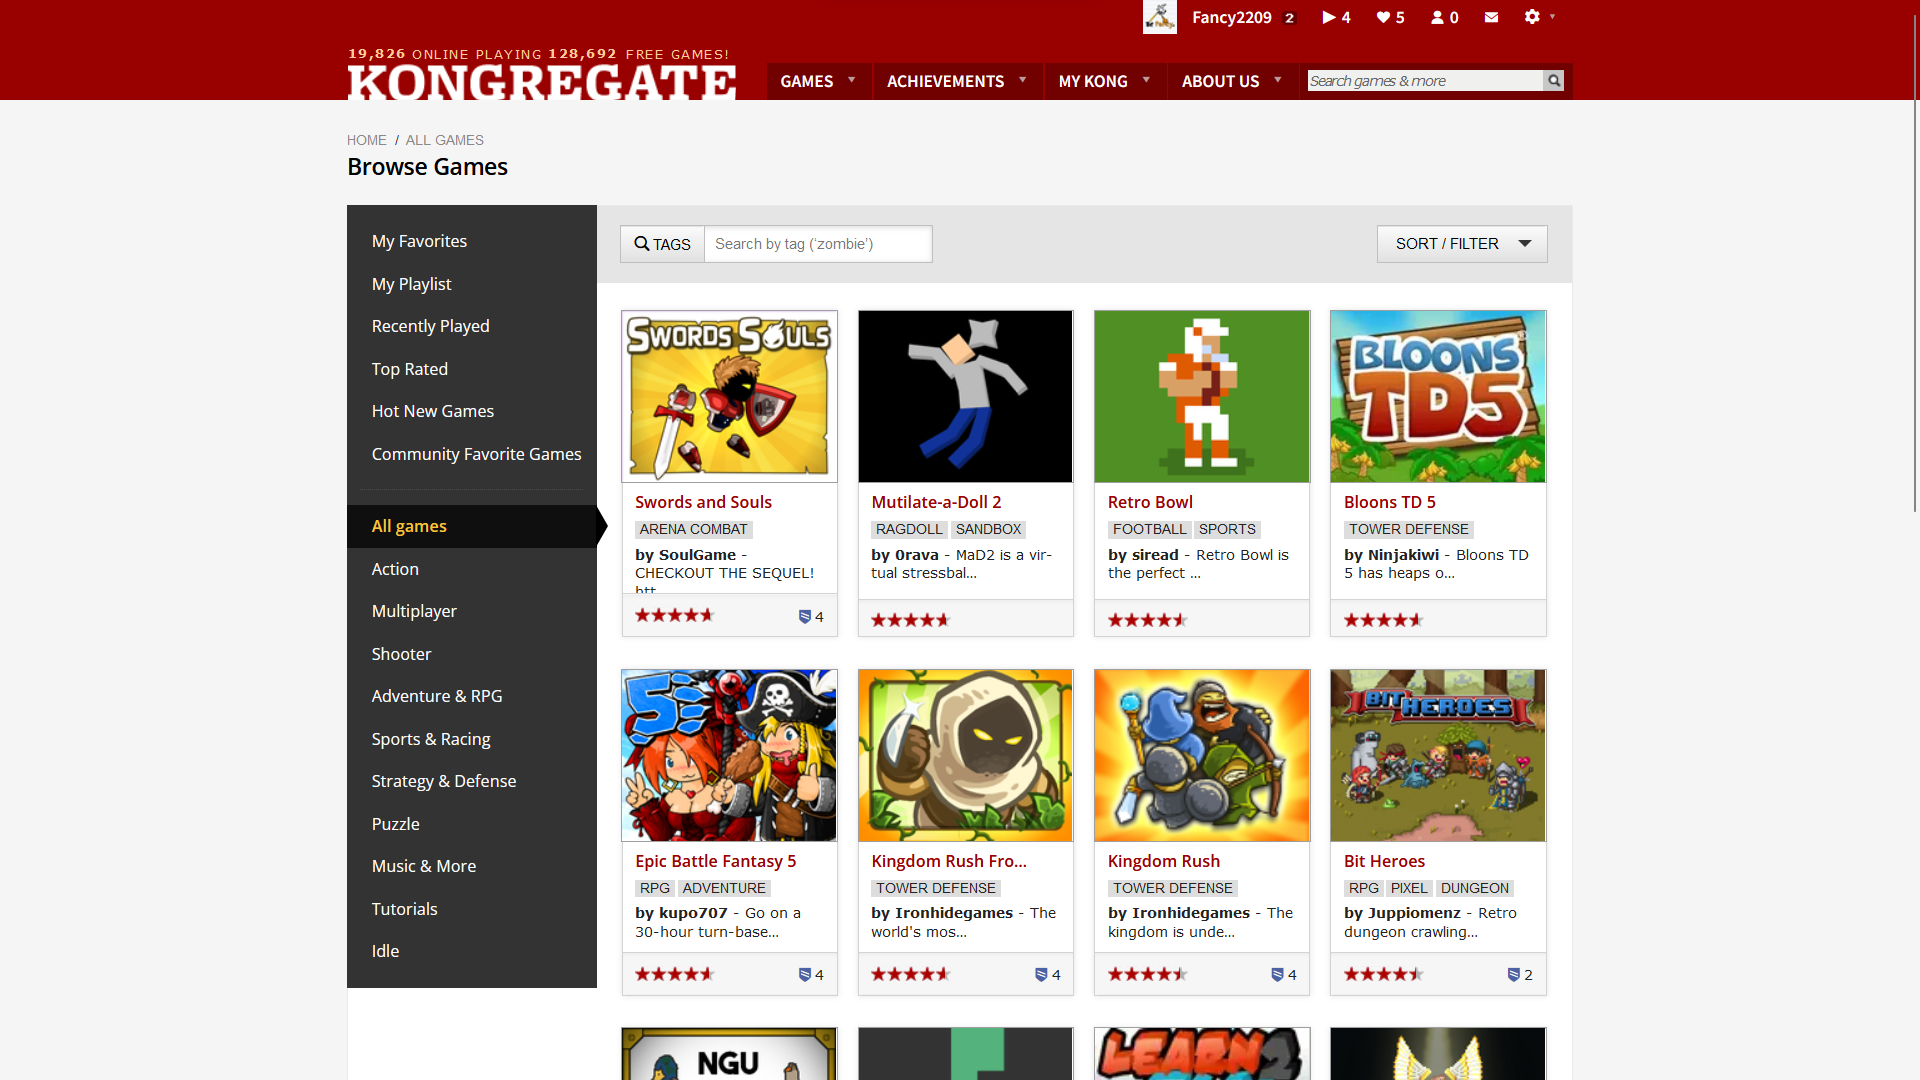The height and width of the screenshot is (1080, 1920).
Task: Open the Bloons TD 5 thumbnail
Action: coord(1437,396)
